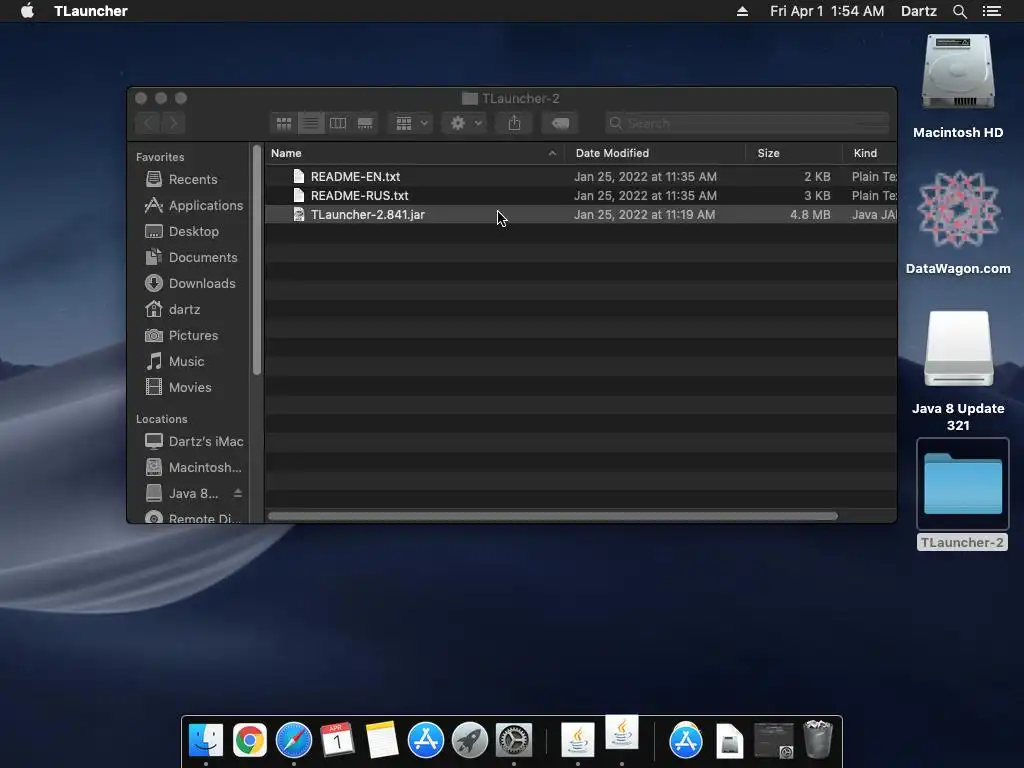
Task: Open Finder from the Dock
Action: pyautogui.click(x=206, y=740)
